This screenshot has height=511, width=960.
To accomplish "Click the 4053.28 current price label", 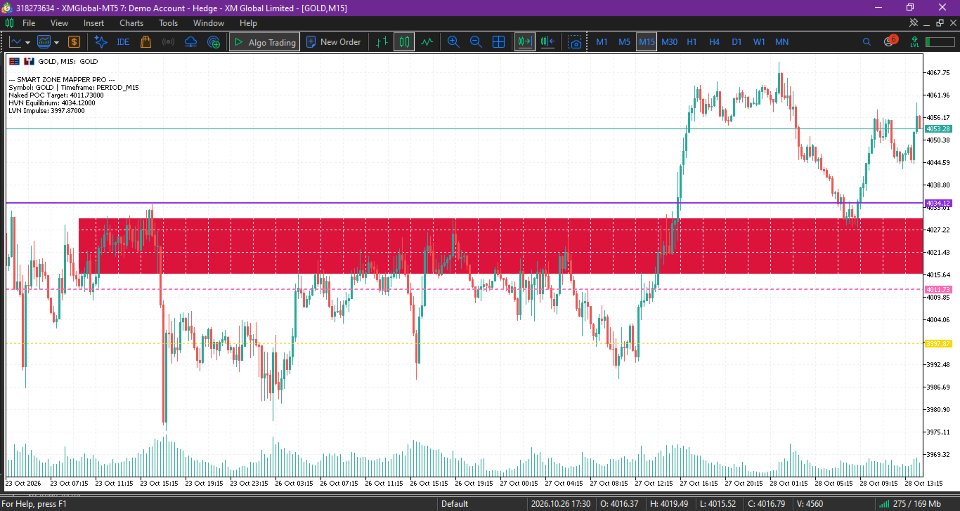I will 937,129.
